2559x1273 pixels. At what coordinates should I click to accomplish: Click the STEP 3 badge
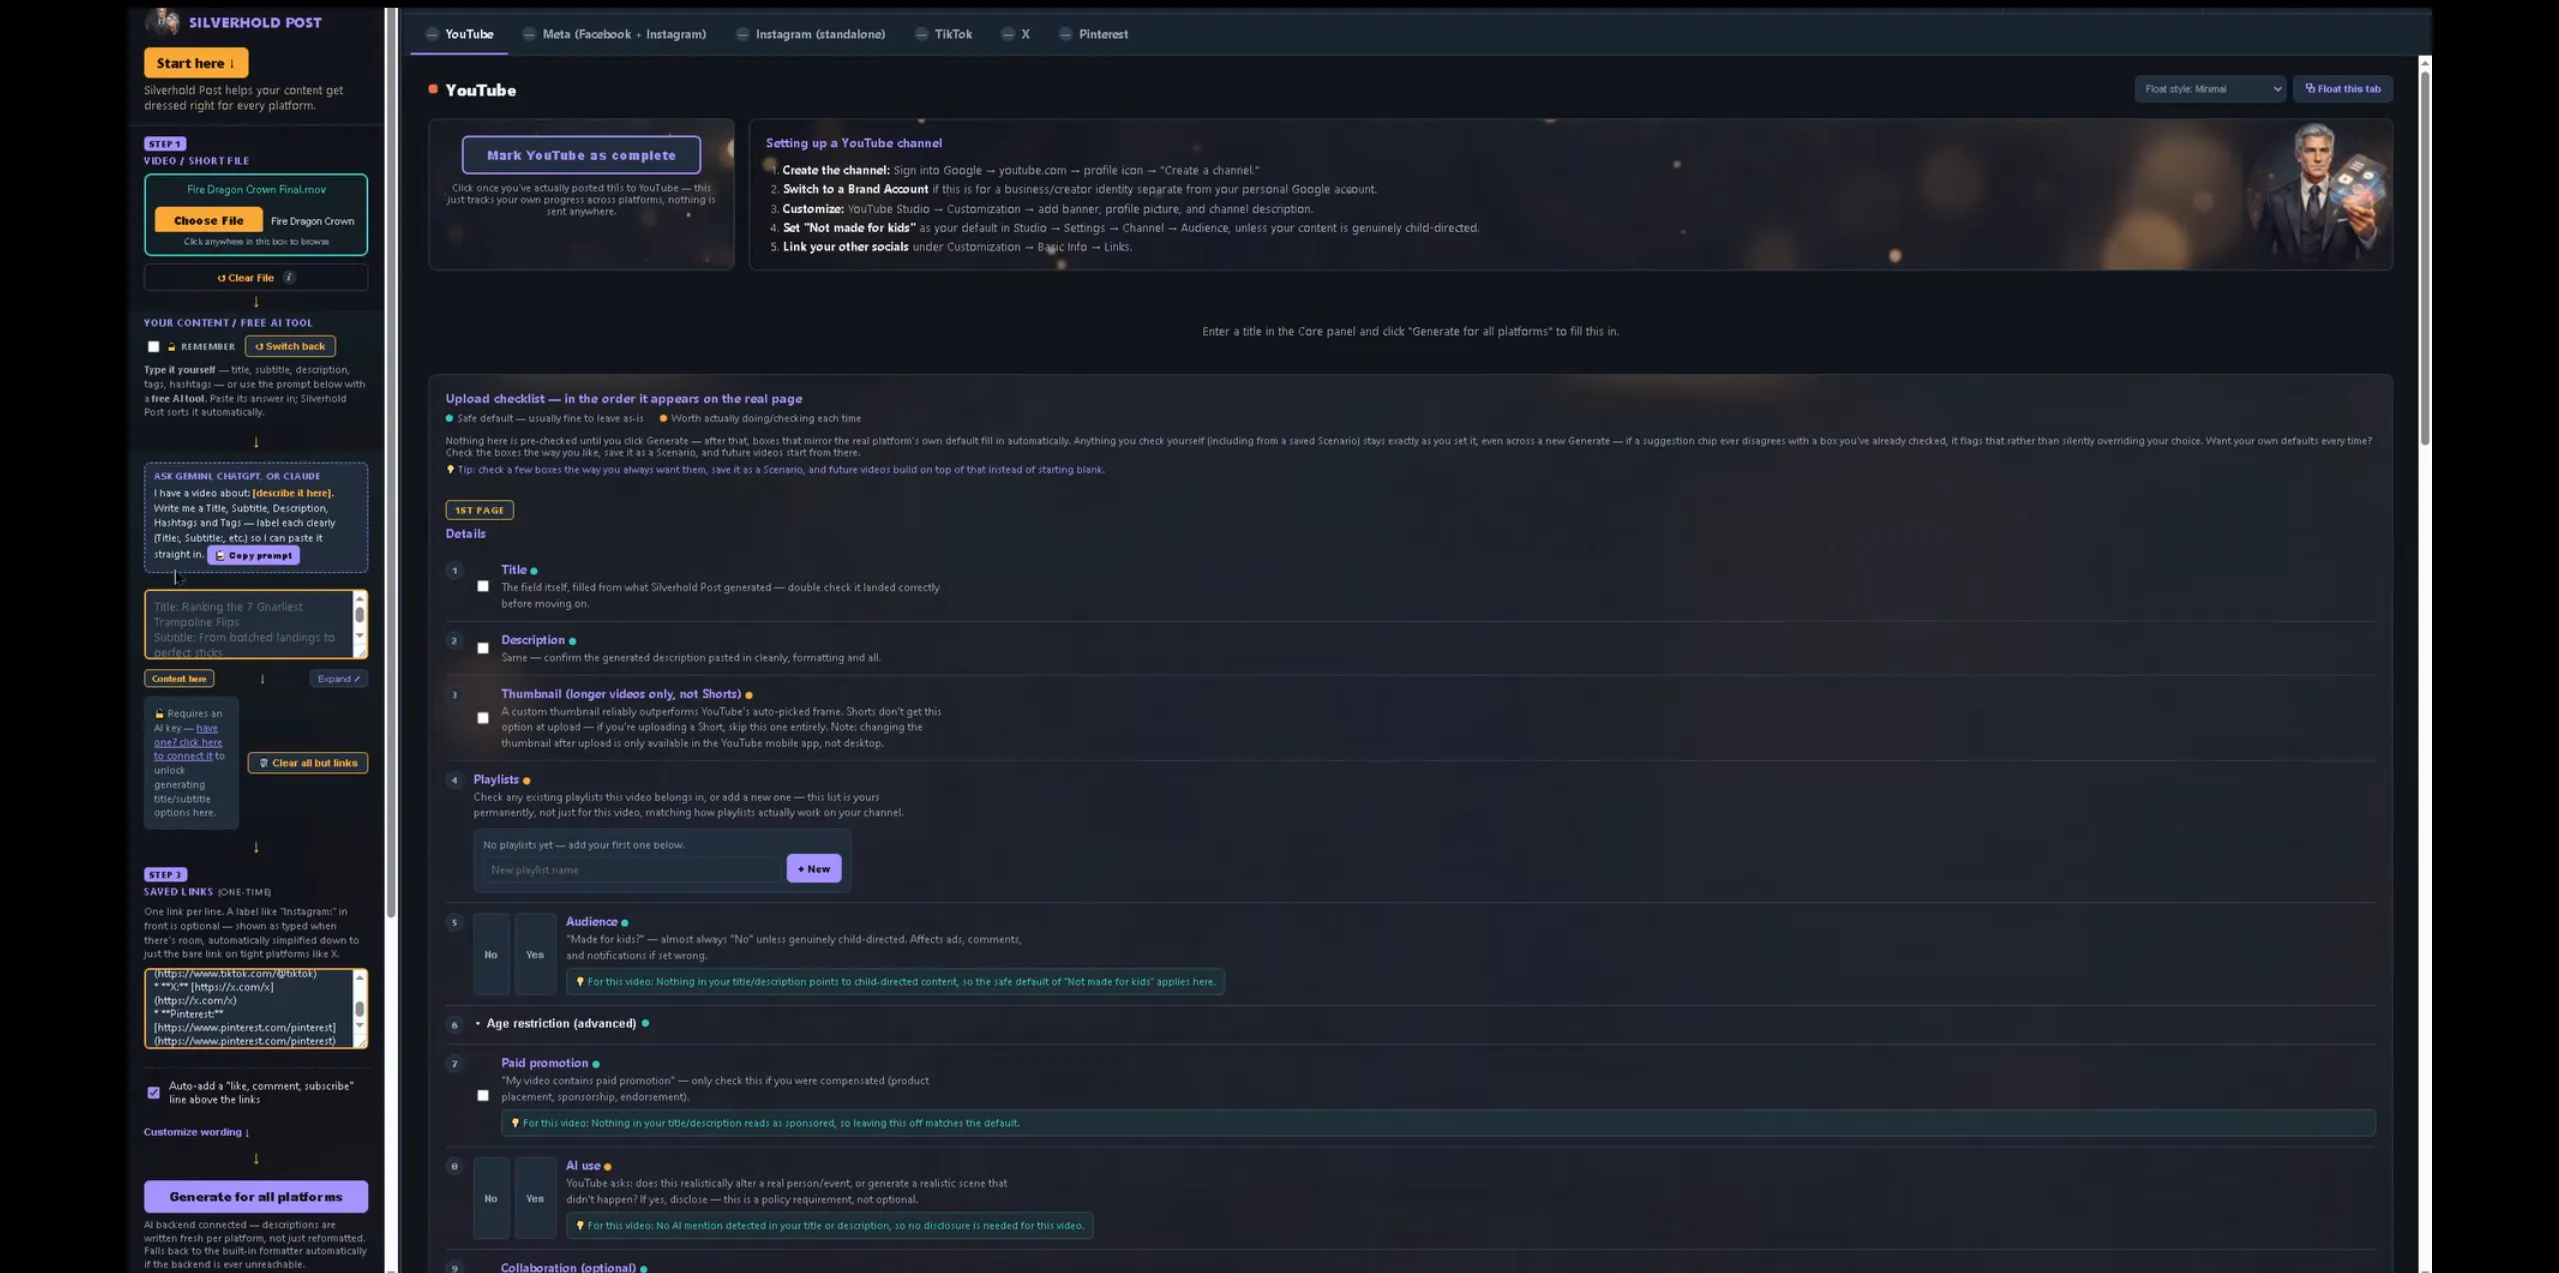(x=165, y=875)
